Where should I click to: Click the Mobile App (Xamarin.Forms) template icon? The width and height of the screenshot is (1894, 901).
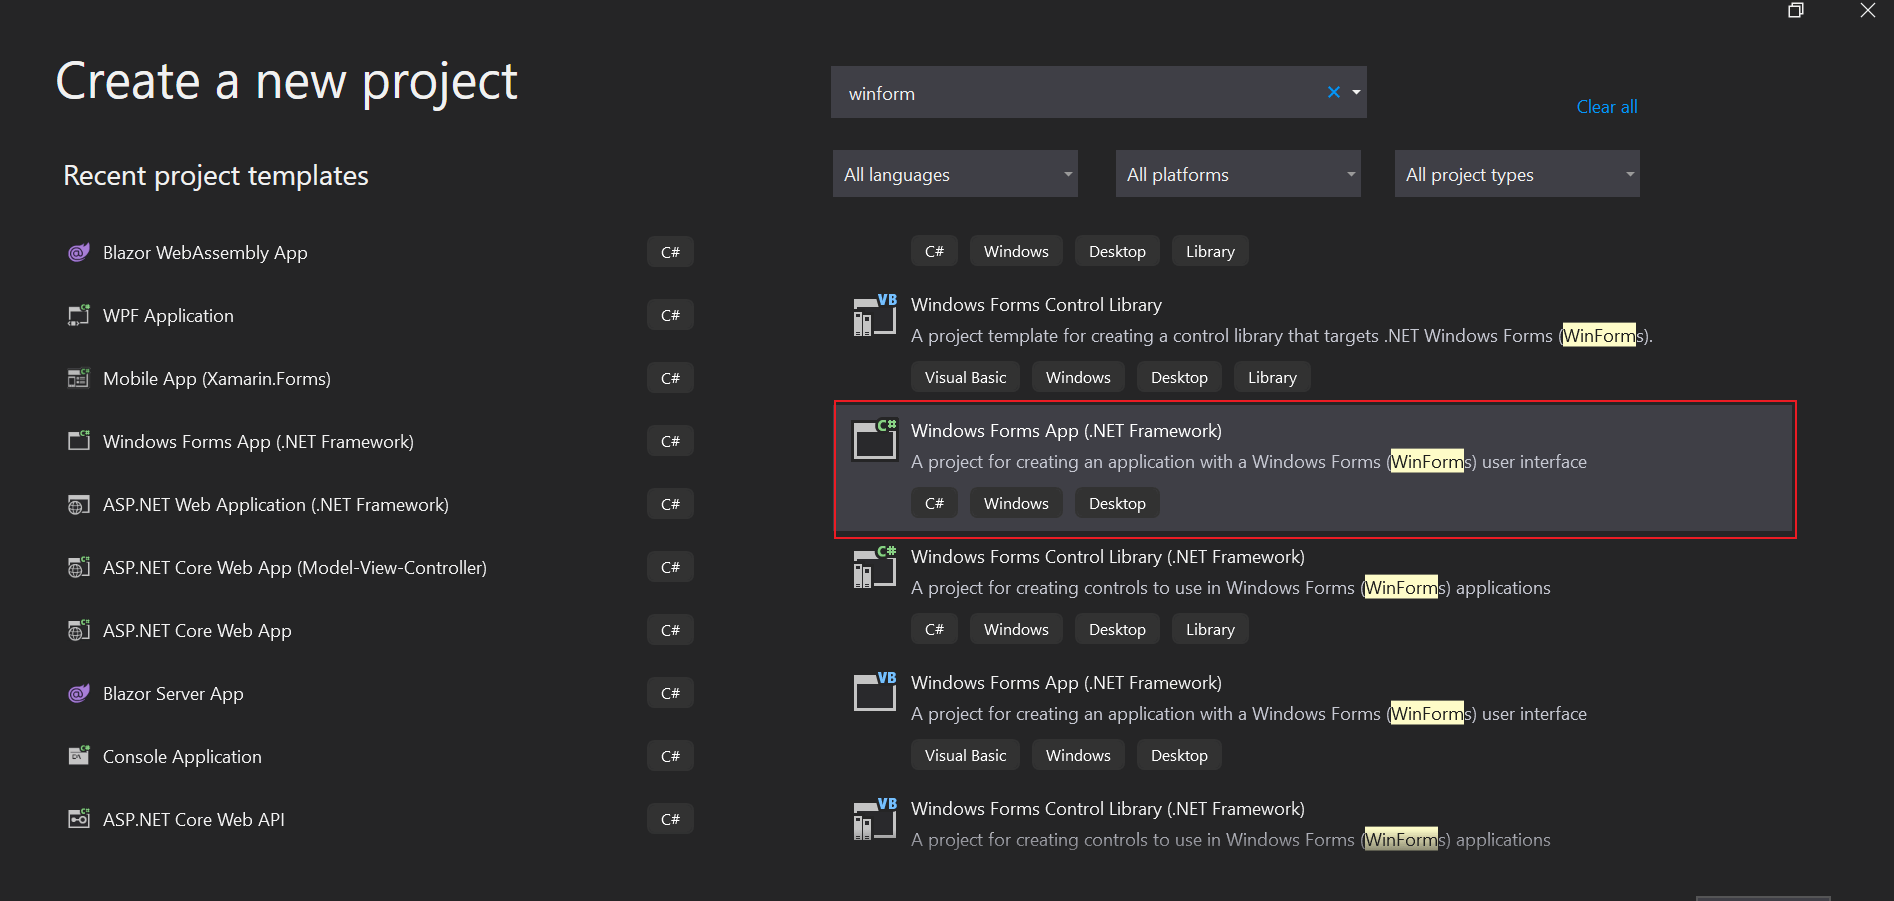pyautogui.click(x=78, y=379)
